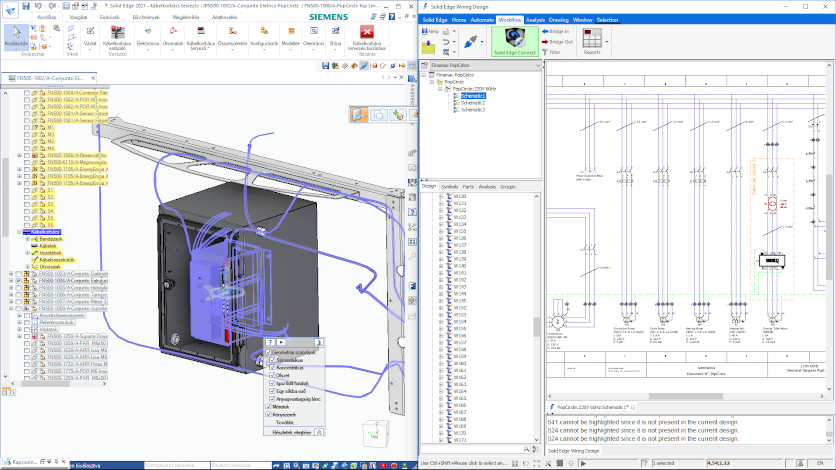836x470 pixels.
Task: Toggle Geometriai szabályok checkbox
Action: point(269,352)
